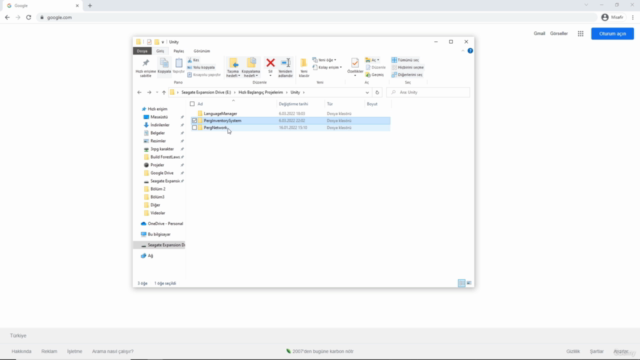Screen dimensions: 640x360
Task: Click the Reklam footer link
Action: point(49,351)
